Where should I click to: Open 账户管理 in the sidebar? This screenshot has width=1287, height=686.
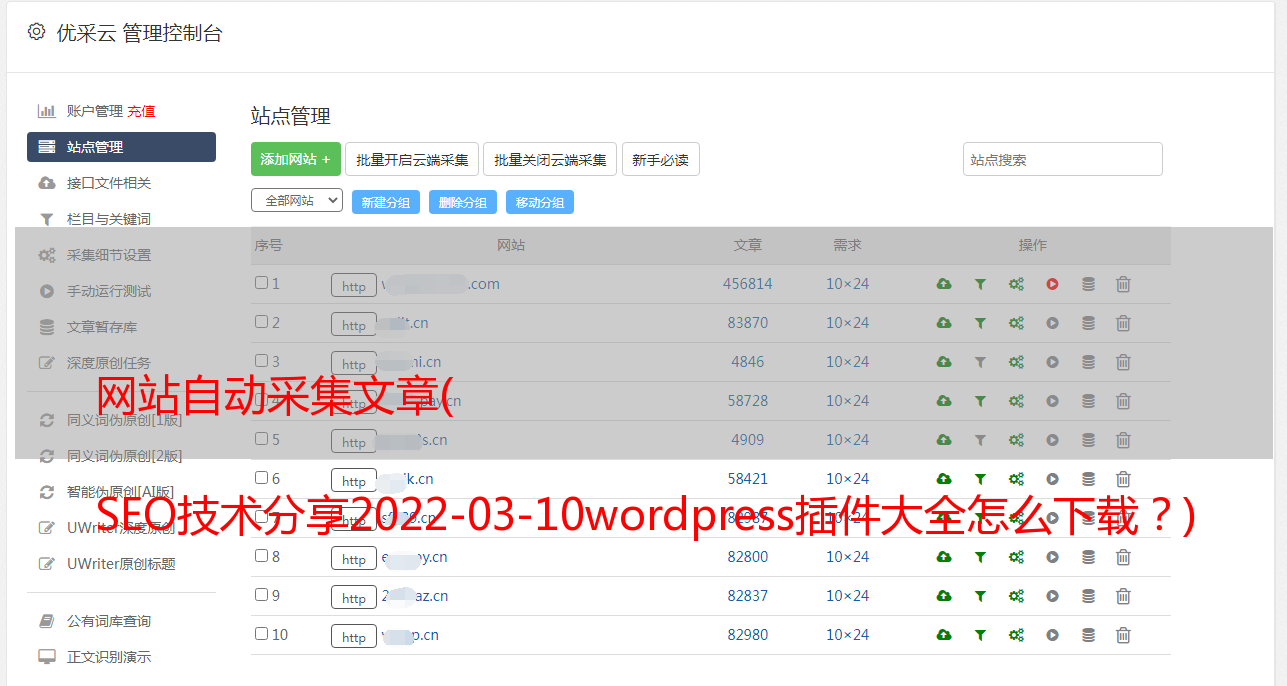tap(94, 111)
